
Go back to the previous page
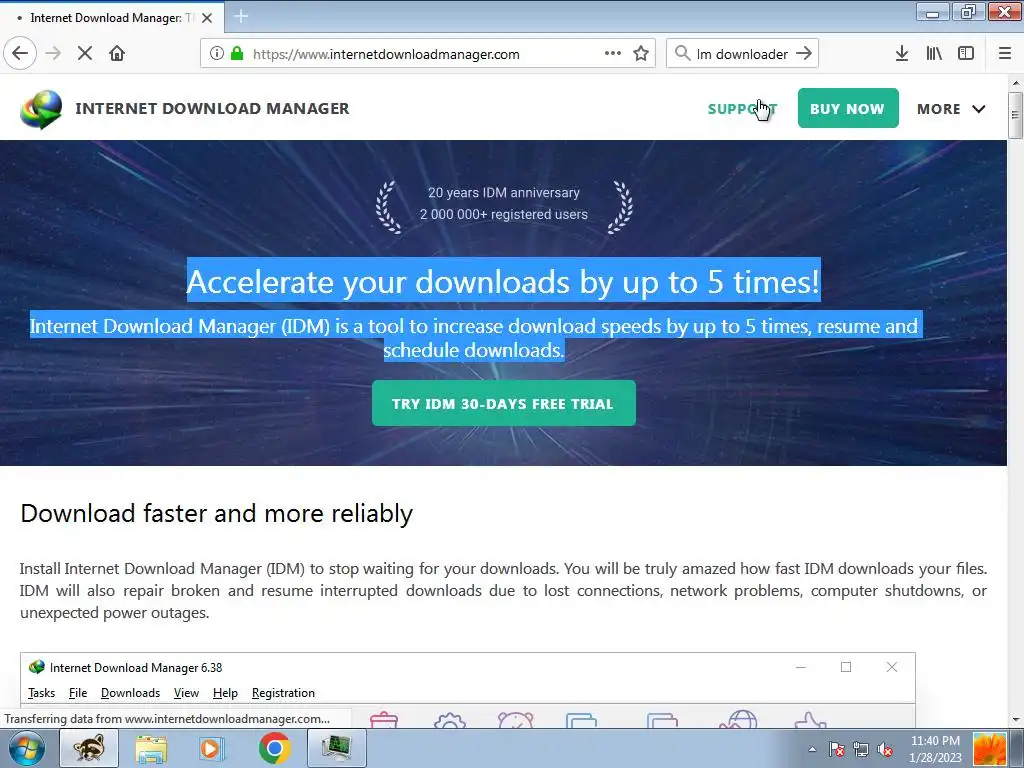click(20, 54)
